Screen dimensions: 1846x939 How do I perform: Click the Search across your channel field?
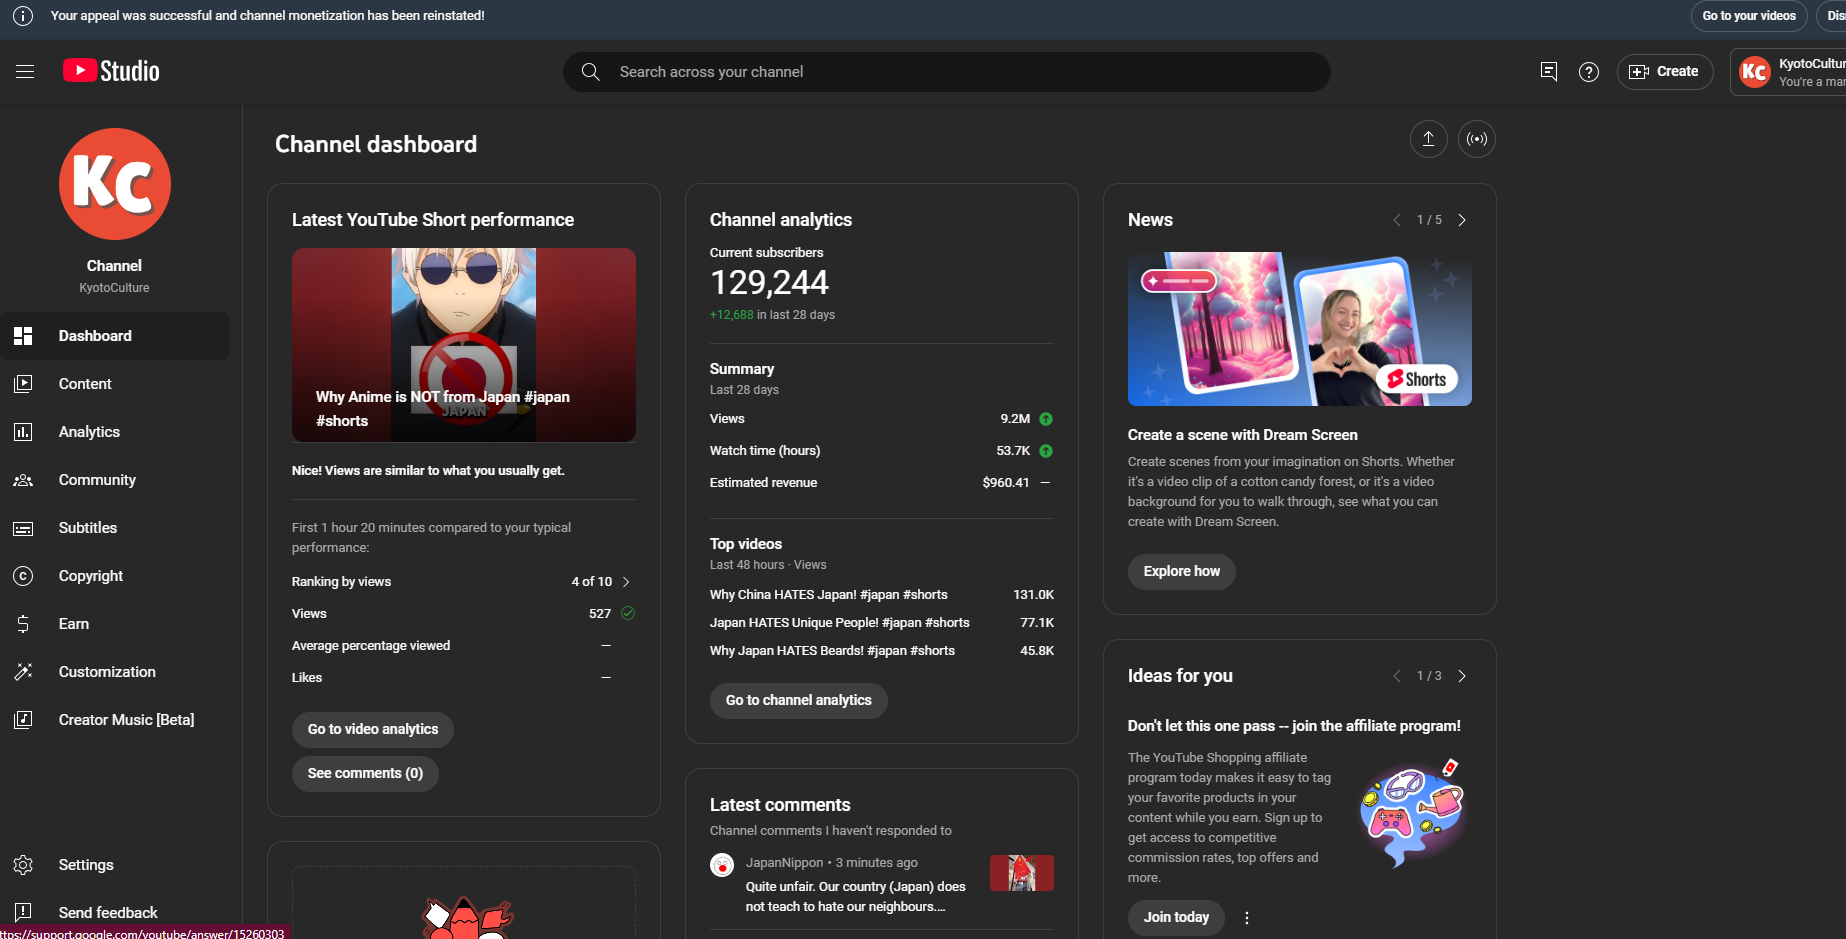[947, 72]
